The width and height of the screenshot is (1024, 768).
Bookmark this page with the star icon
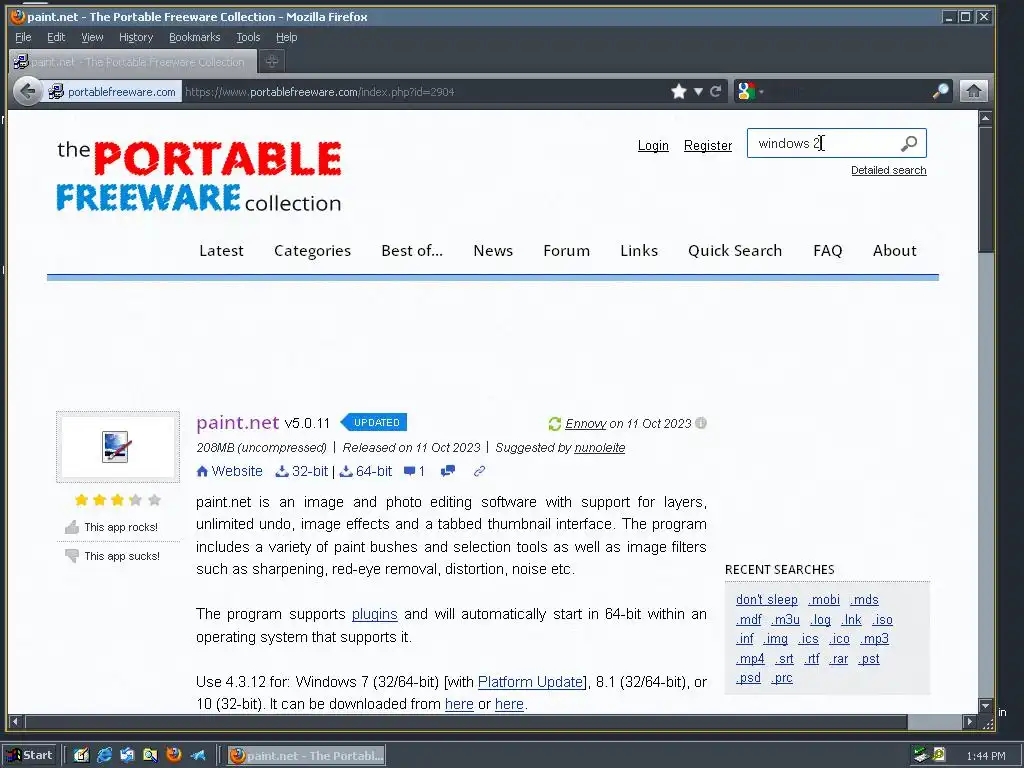679,91
